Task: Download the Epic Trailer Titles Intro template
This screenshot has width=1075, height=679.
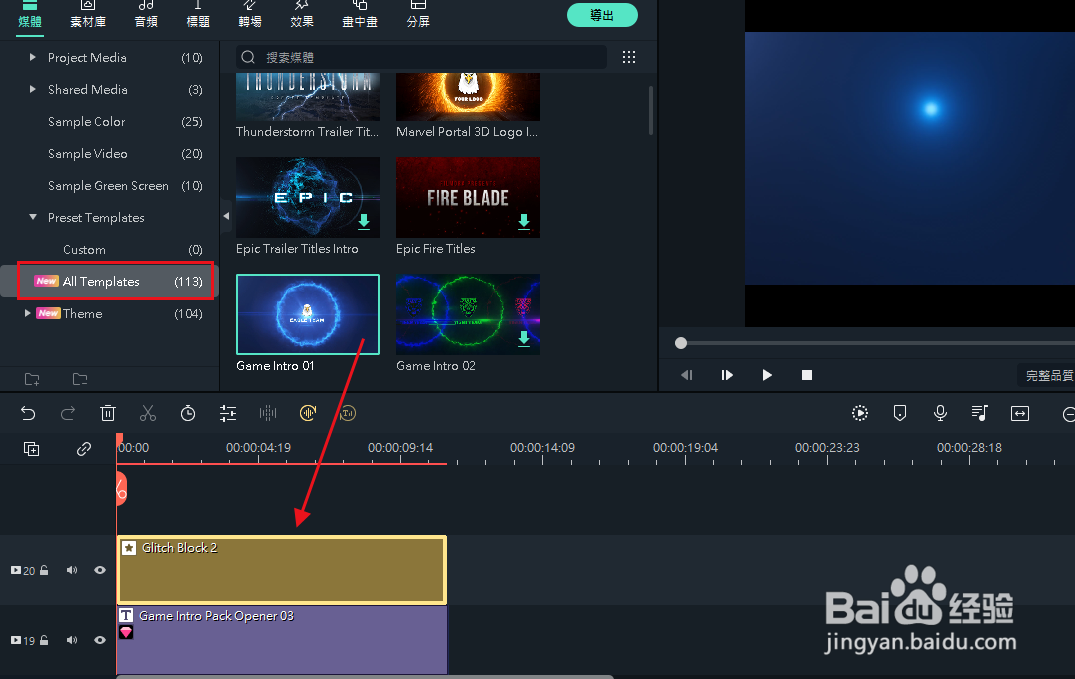Action: tap(364, 221)
